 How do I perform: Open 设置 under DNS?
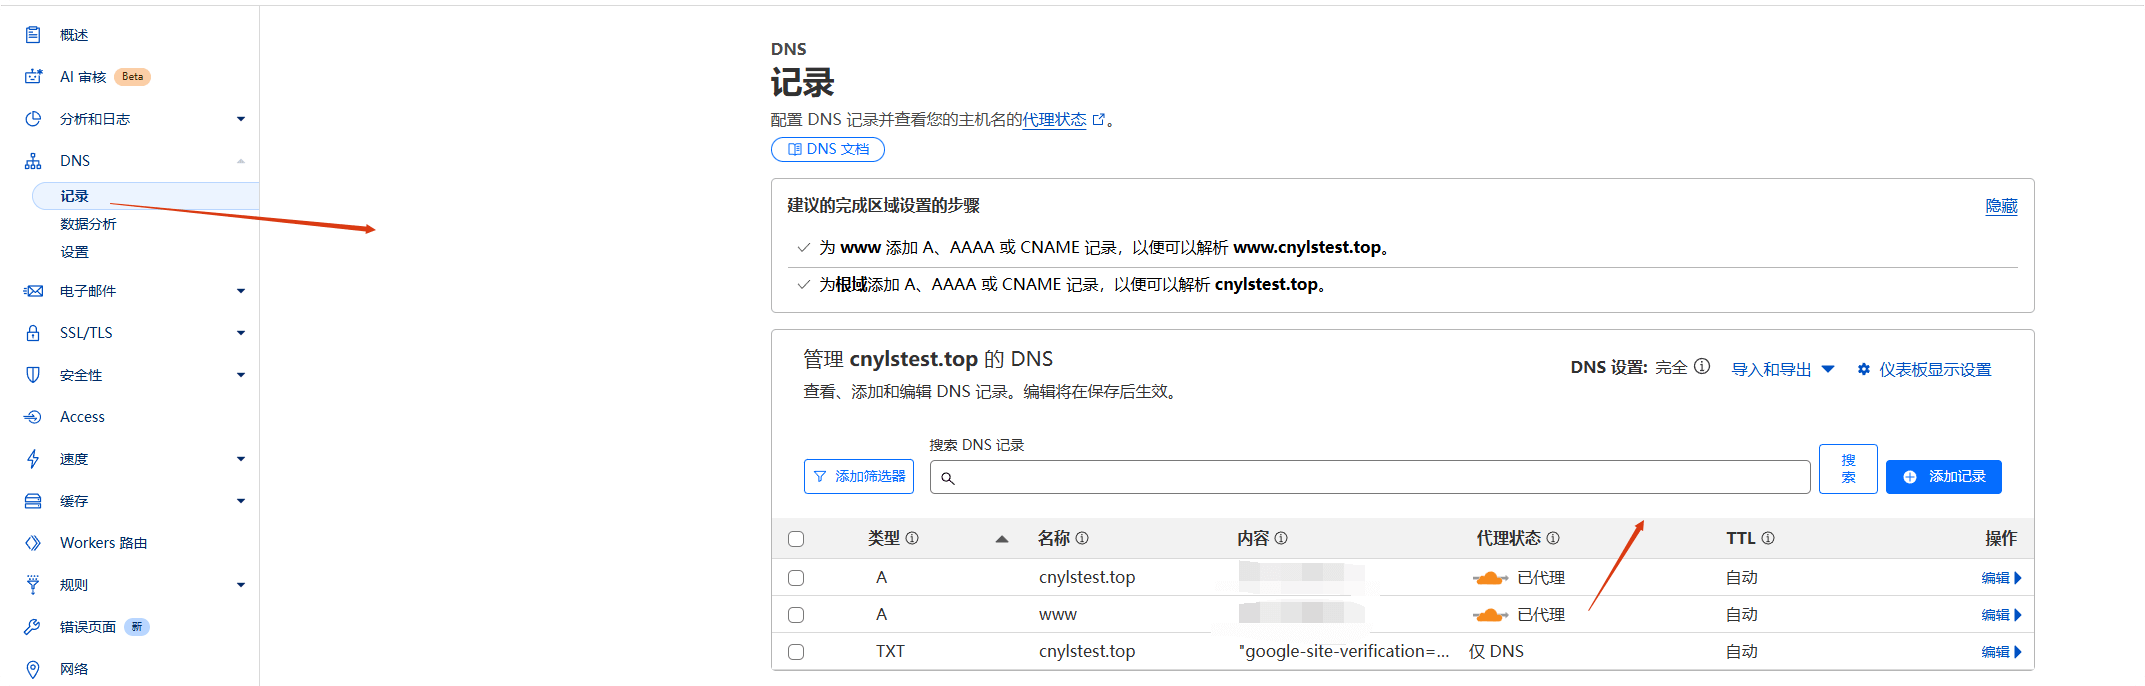coord(74,252)
